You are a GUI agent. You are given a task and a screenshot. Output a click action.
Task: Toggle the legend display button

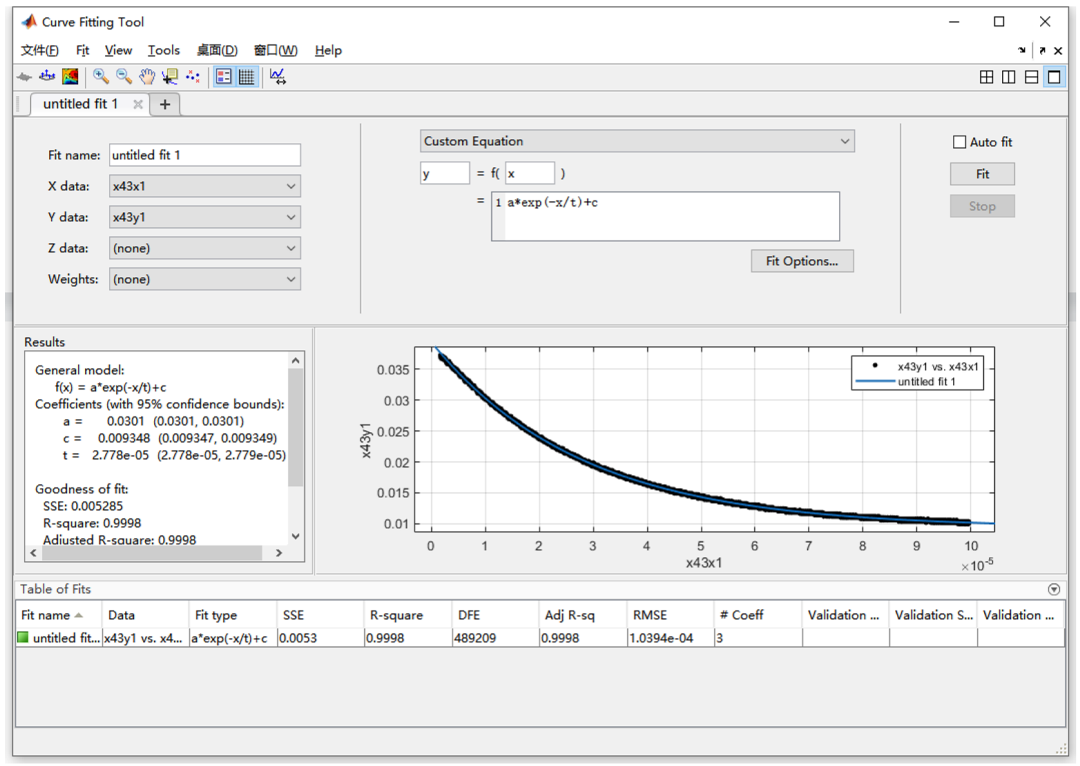tap(224, 76)
